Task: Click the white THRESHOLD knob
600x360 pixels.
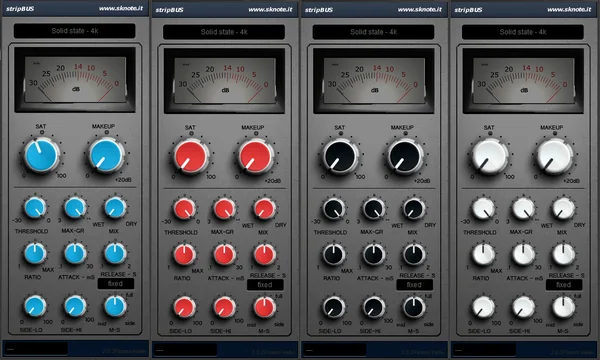Action: pos(483,209)
